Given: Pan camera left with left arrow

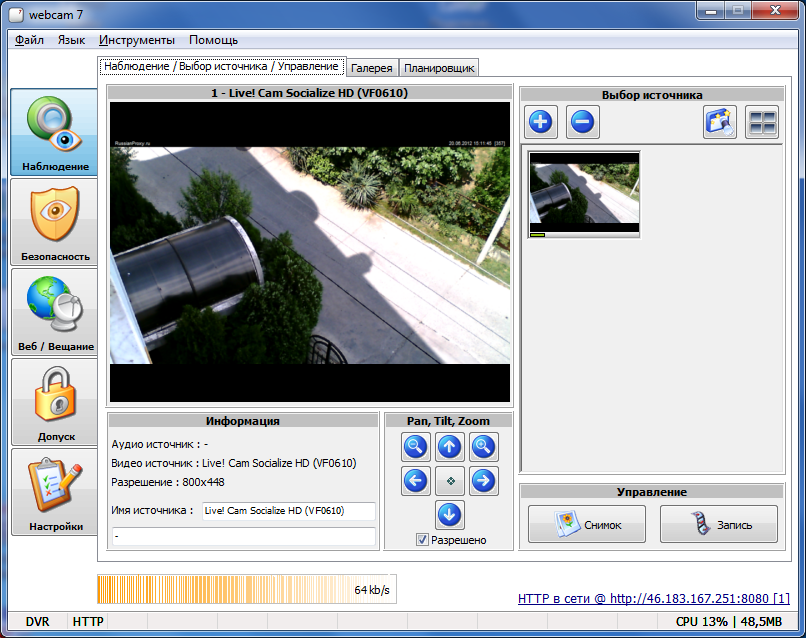Looking at the screenshot, I should pos(415,481).
